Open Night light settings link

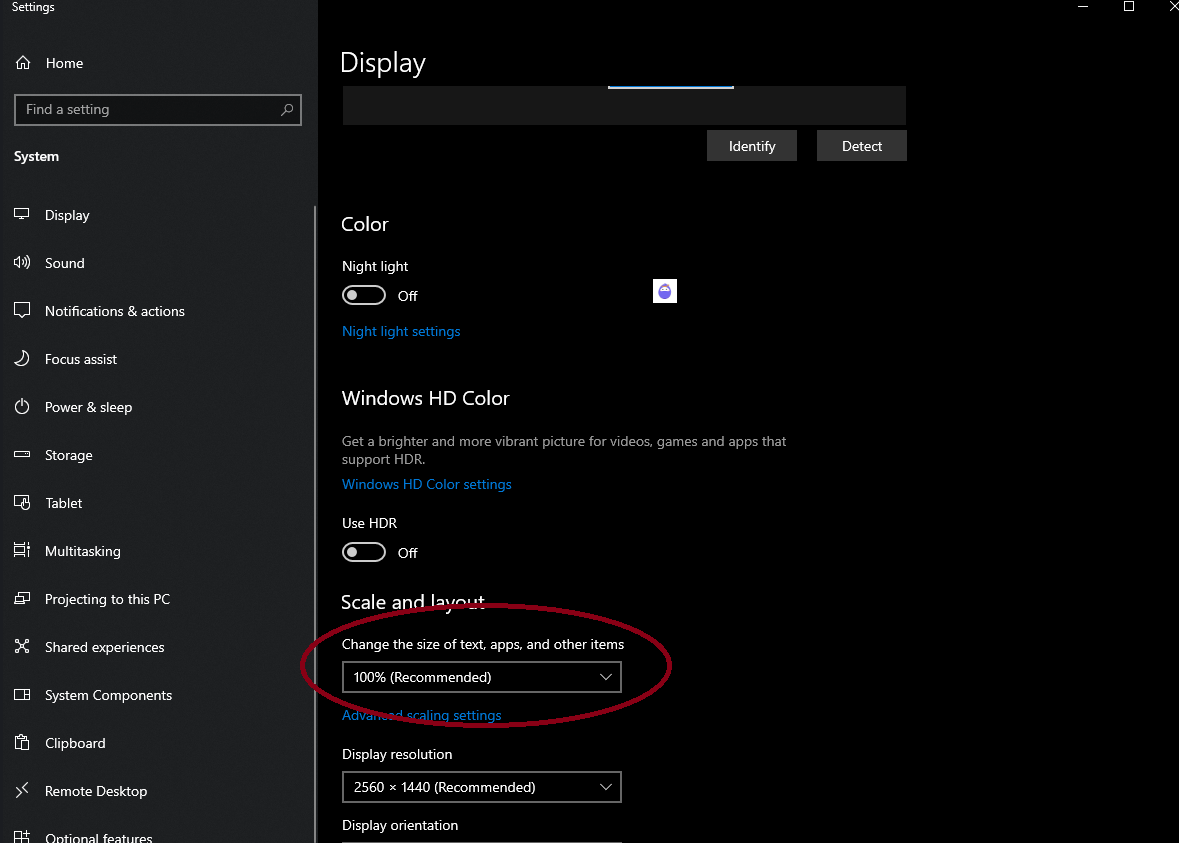pos(401,331)
